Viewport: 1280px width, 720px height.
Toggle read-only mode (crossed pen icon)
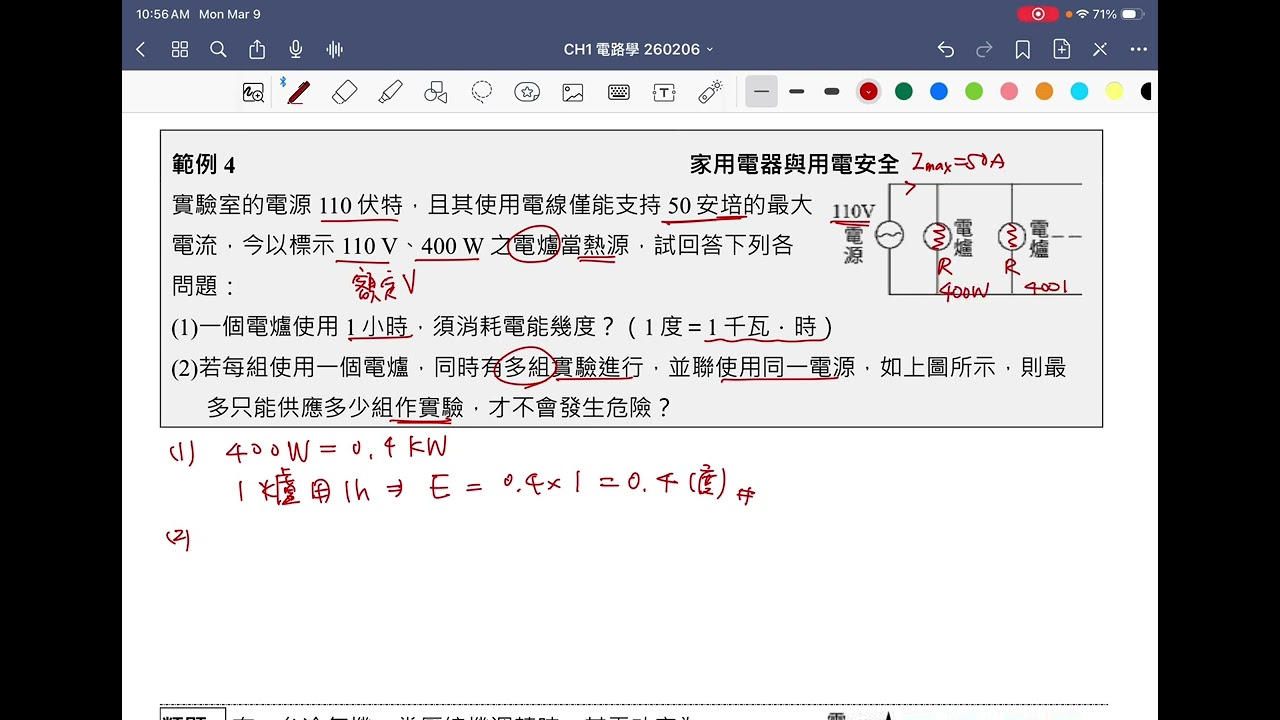[x=1100, y=49]
